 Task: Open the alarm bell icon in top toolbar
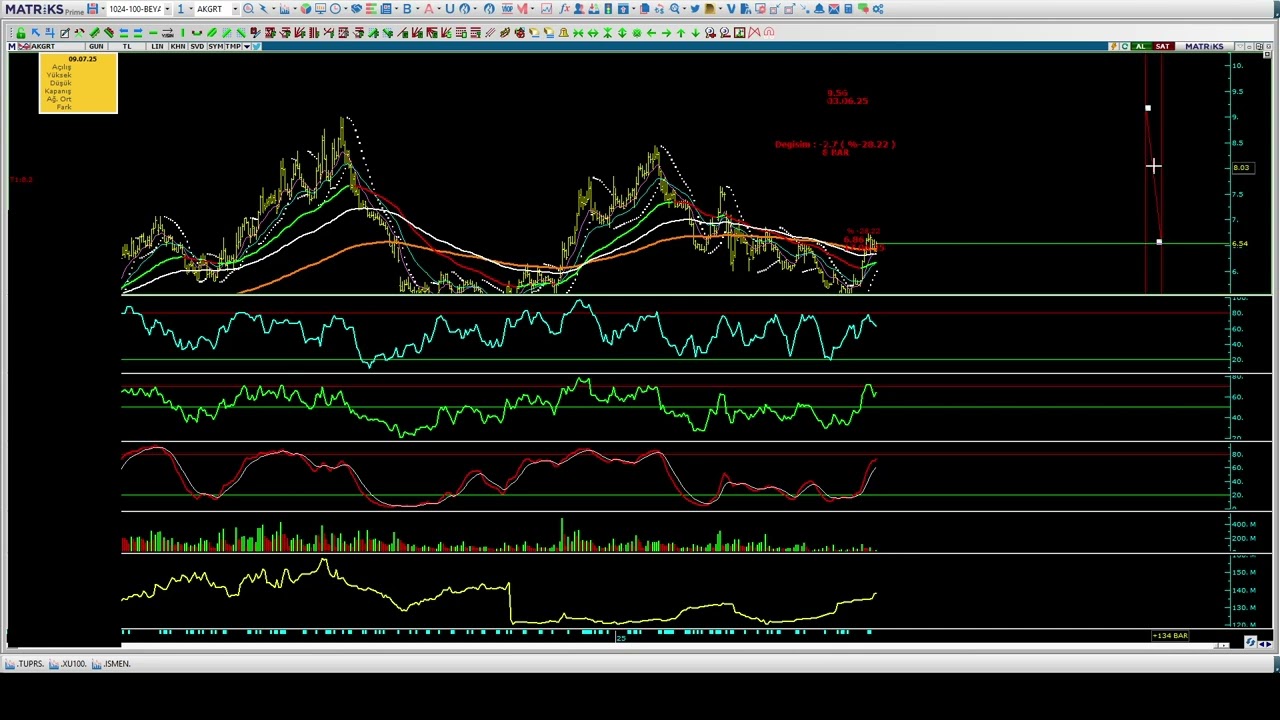click(x=819, y=9)
